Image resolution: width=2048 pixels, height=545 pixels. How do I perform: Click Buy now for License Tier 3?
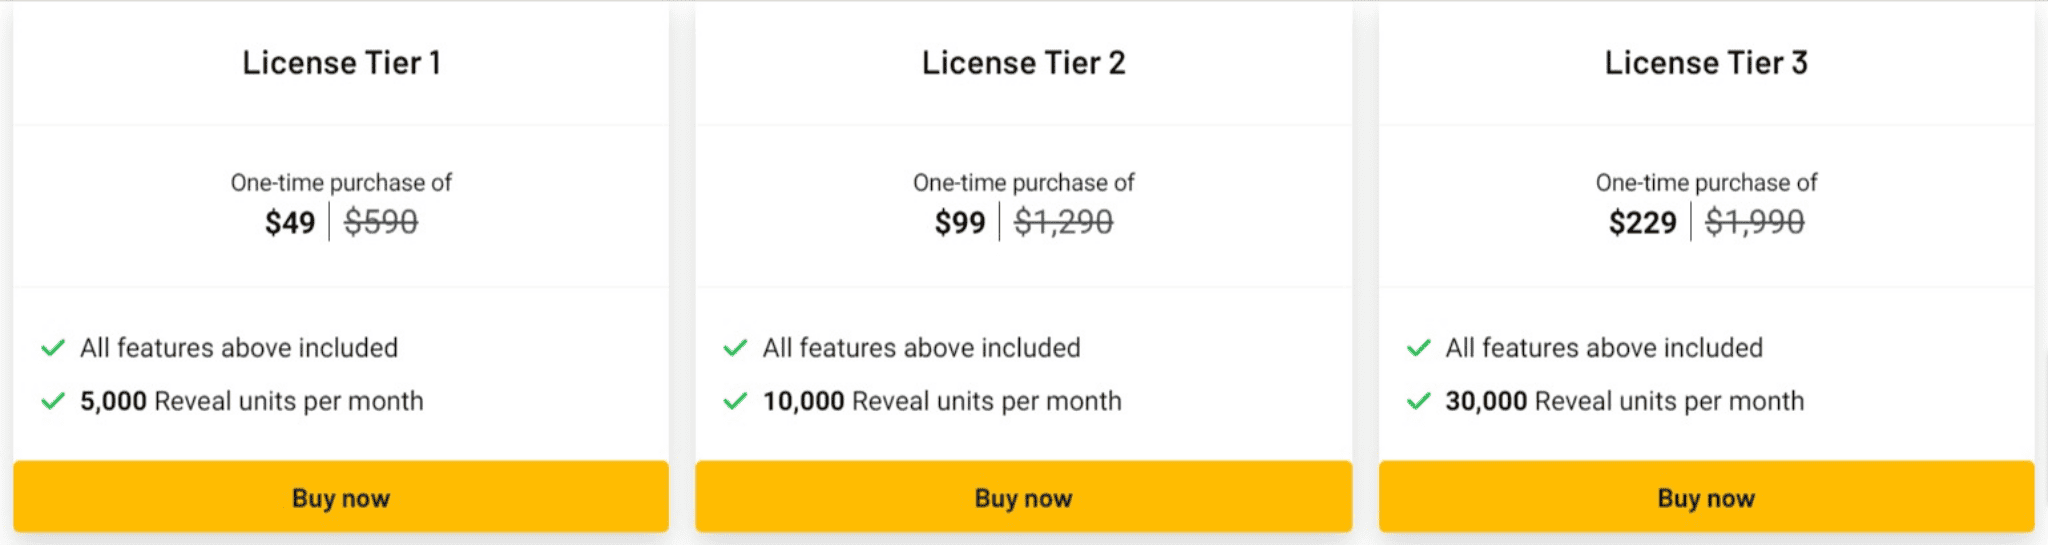pyautogui.click(x=1706, y=497)
